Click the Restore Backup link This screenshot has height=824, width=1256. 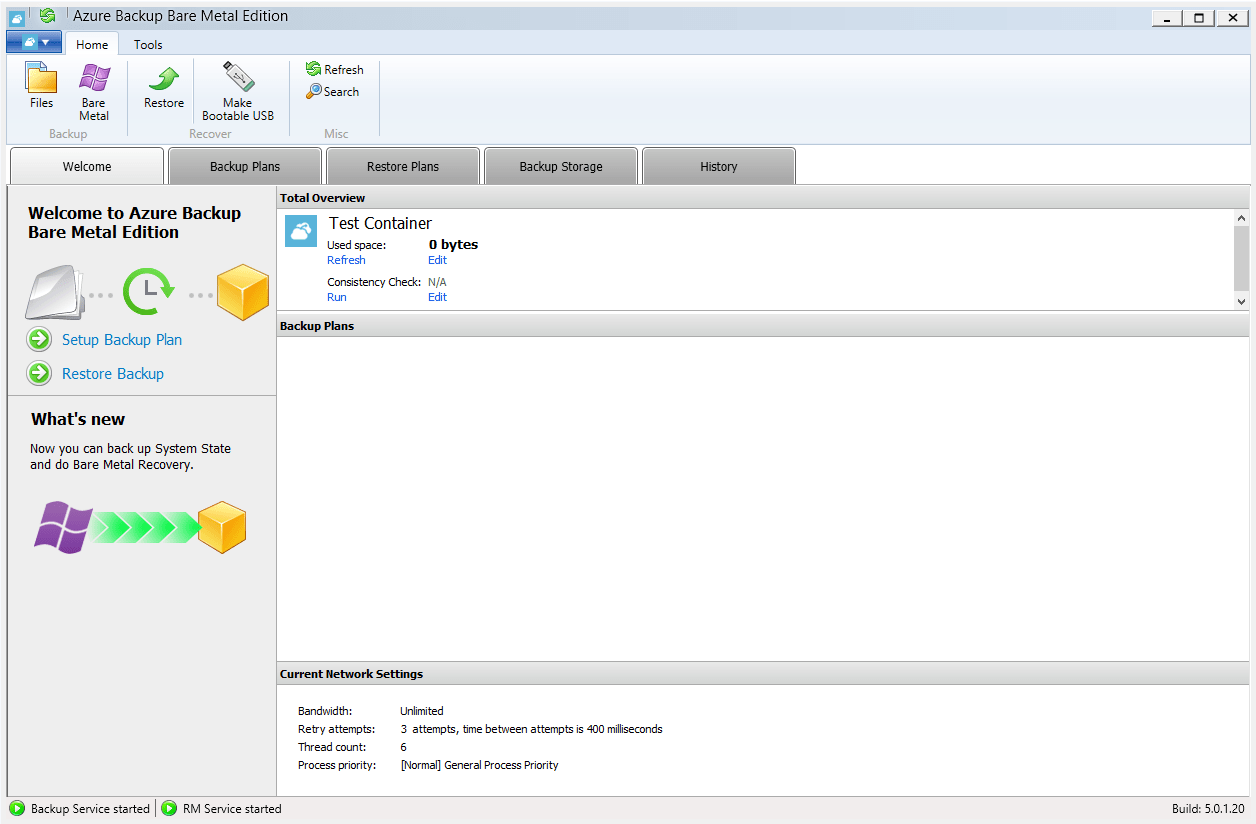[x=112, y=373]
